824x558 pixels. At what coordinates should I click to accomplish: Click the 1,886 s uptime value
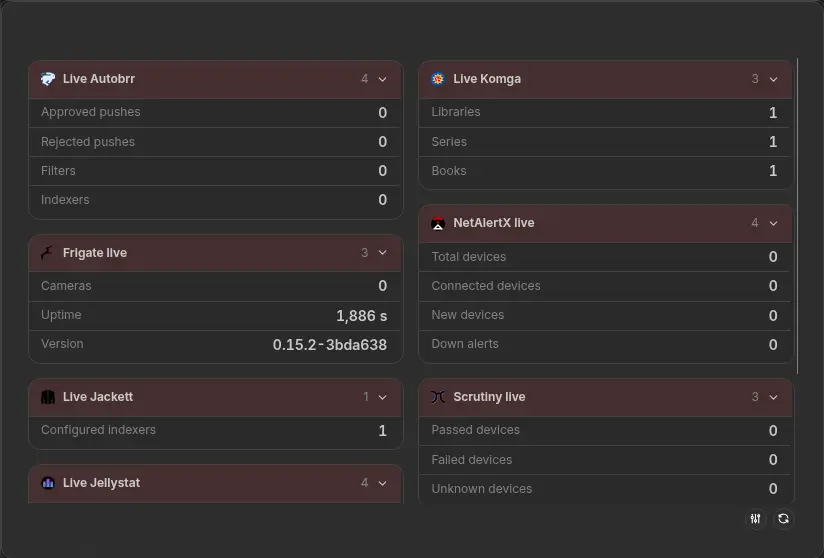(x=362, y=316)
